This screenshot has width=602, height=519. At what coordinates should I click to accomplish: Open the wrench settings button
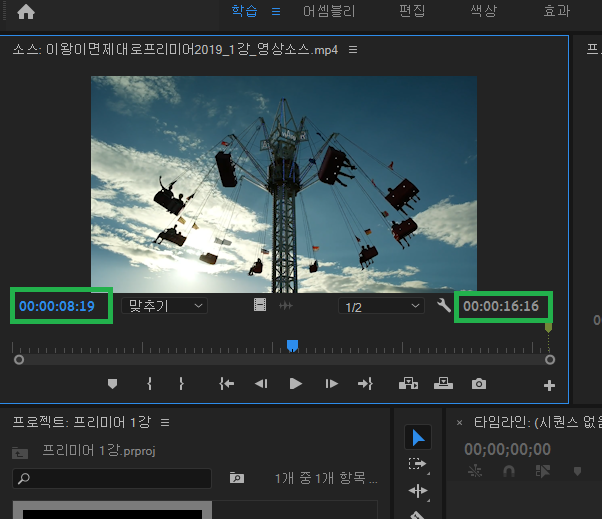coord(444,306)
